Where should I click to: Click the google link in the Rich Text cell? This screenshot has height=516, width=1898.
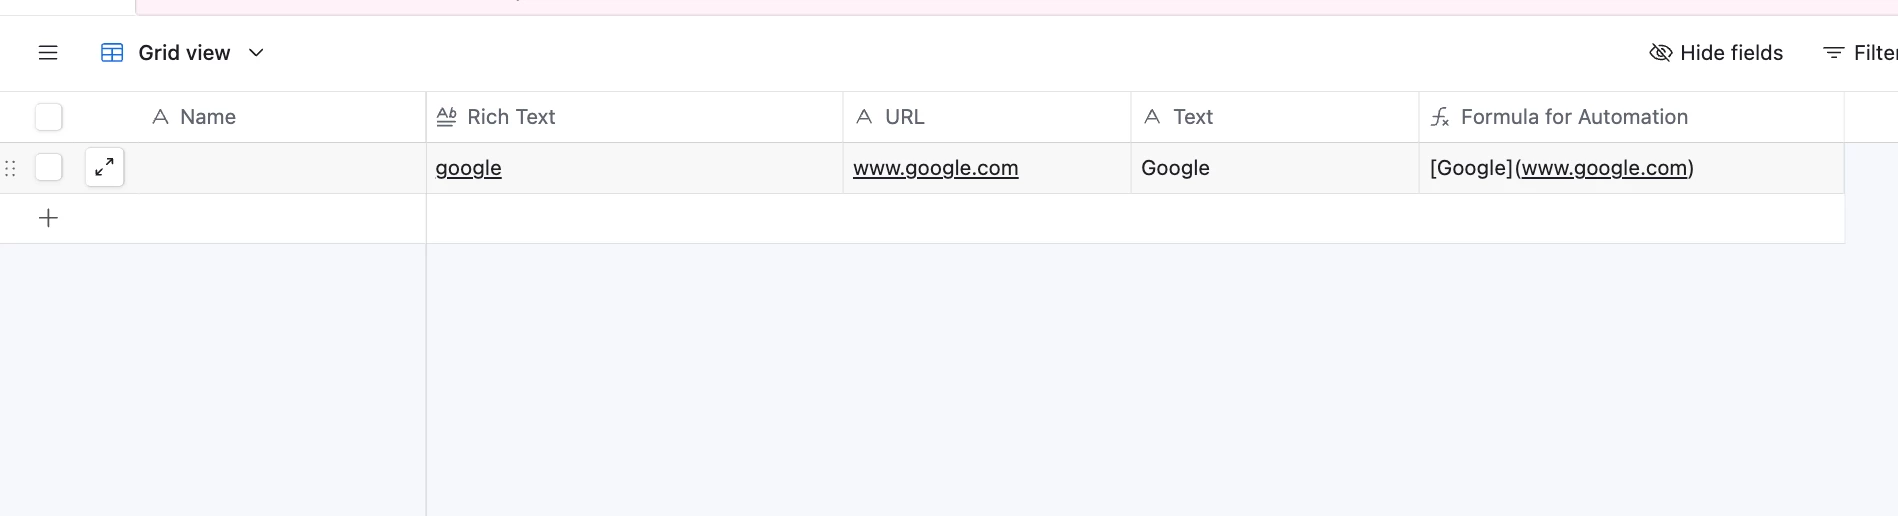click(x=468, y=168)
